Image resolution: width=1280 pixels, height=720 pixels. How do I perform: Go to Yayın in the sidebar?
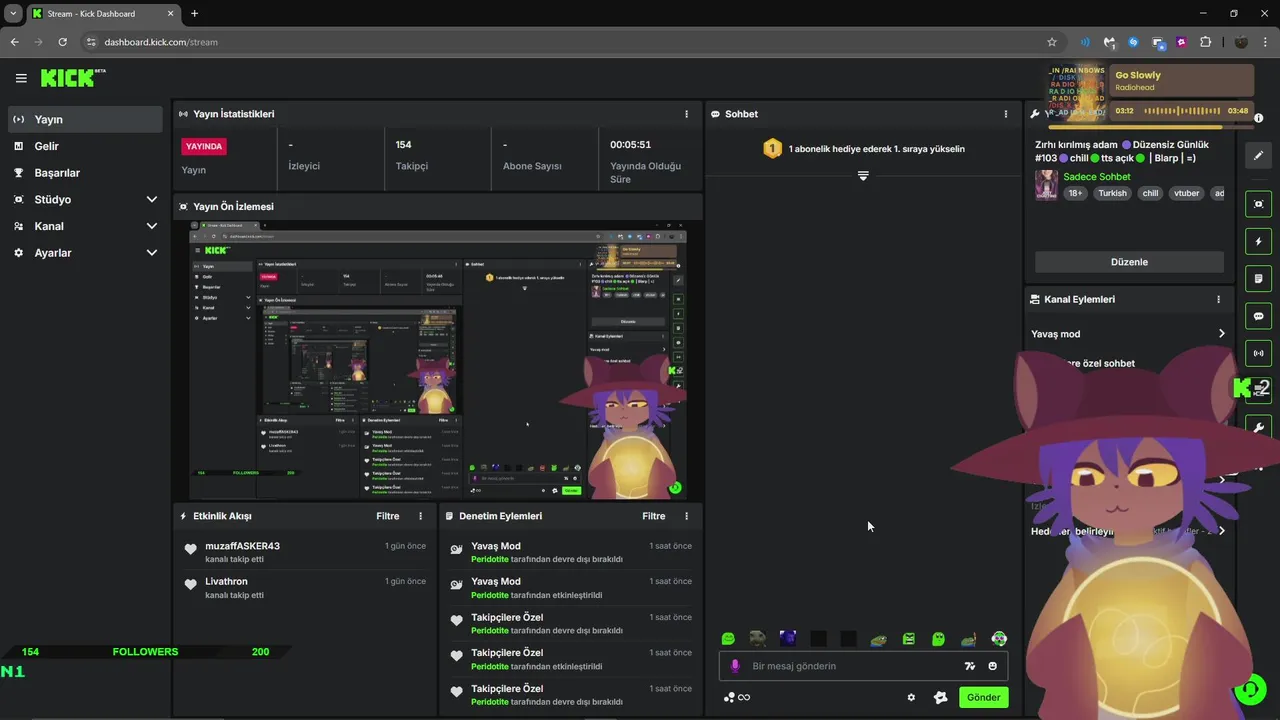tap(85, 119)
